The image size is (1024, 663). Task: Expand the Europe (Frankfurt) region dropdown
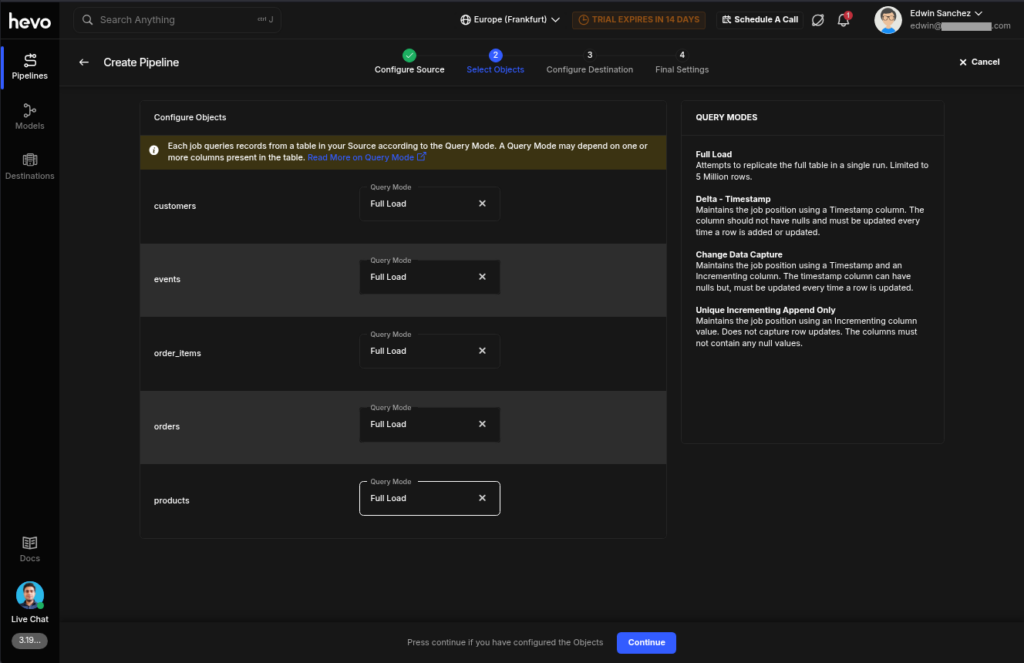[x=509, y=20]
